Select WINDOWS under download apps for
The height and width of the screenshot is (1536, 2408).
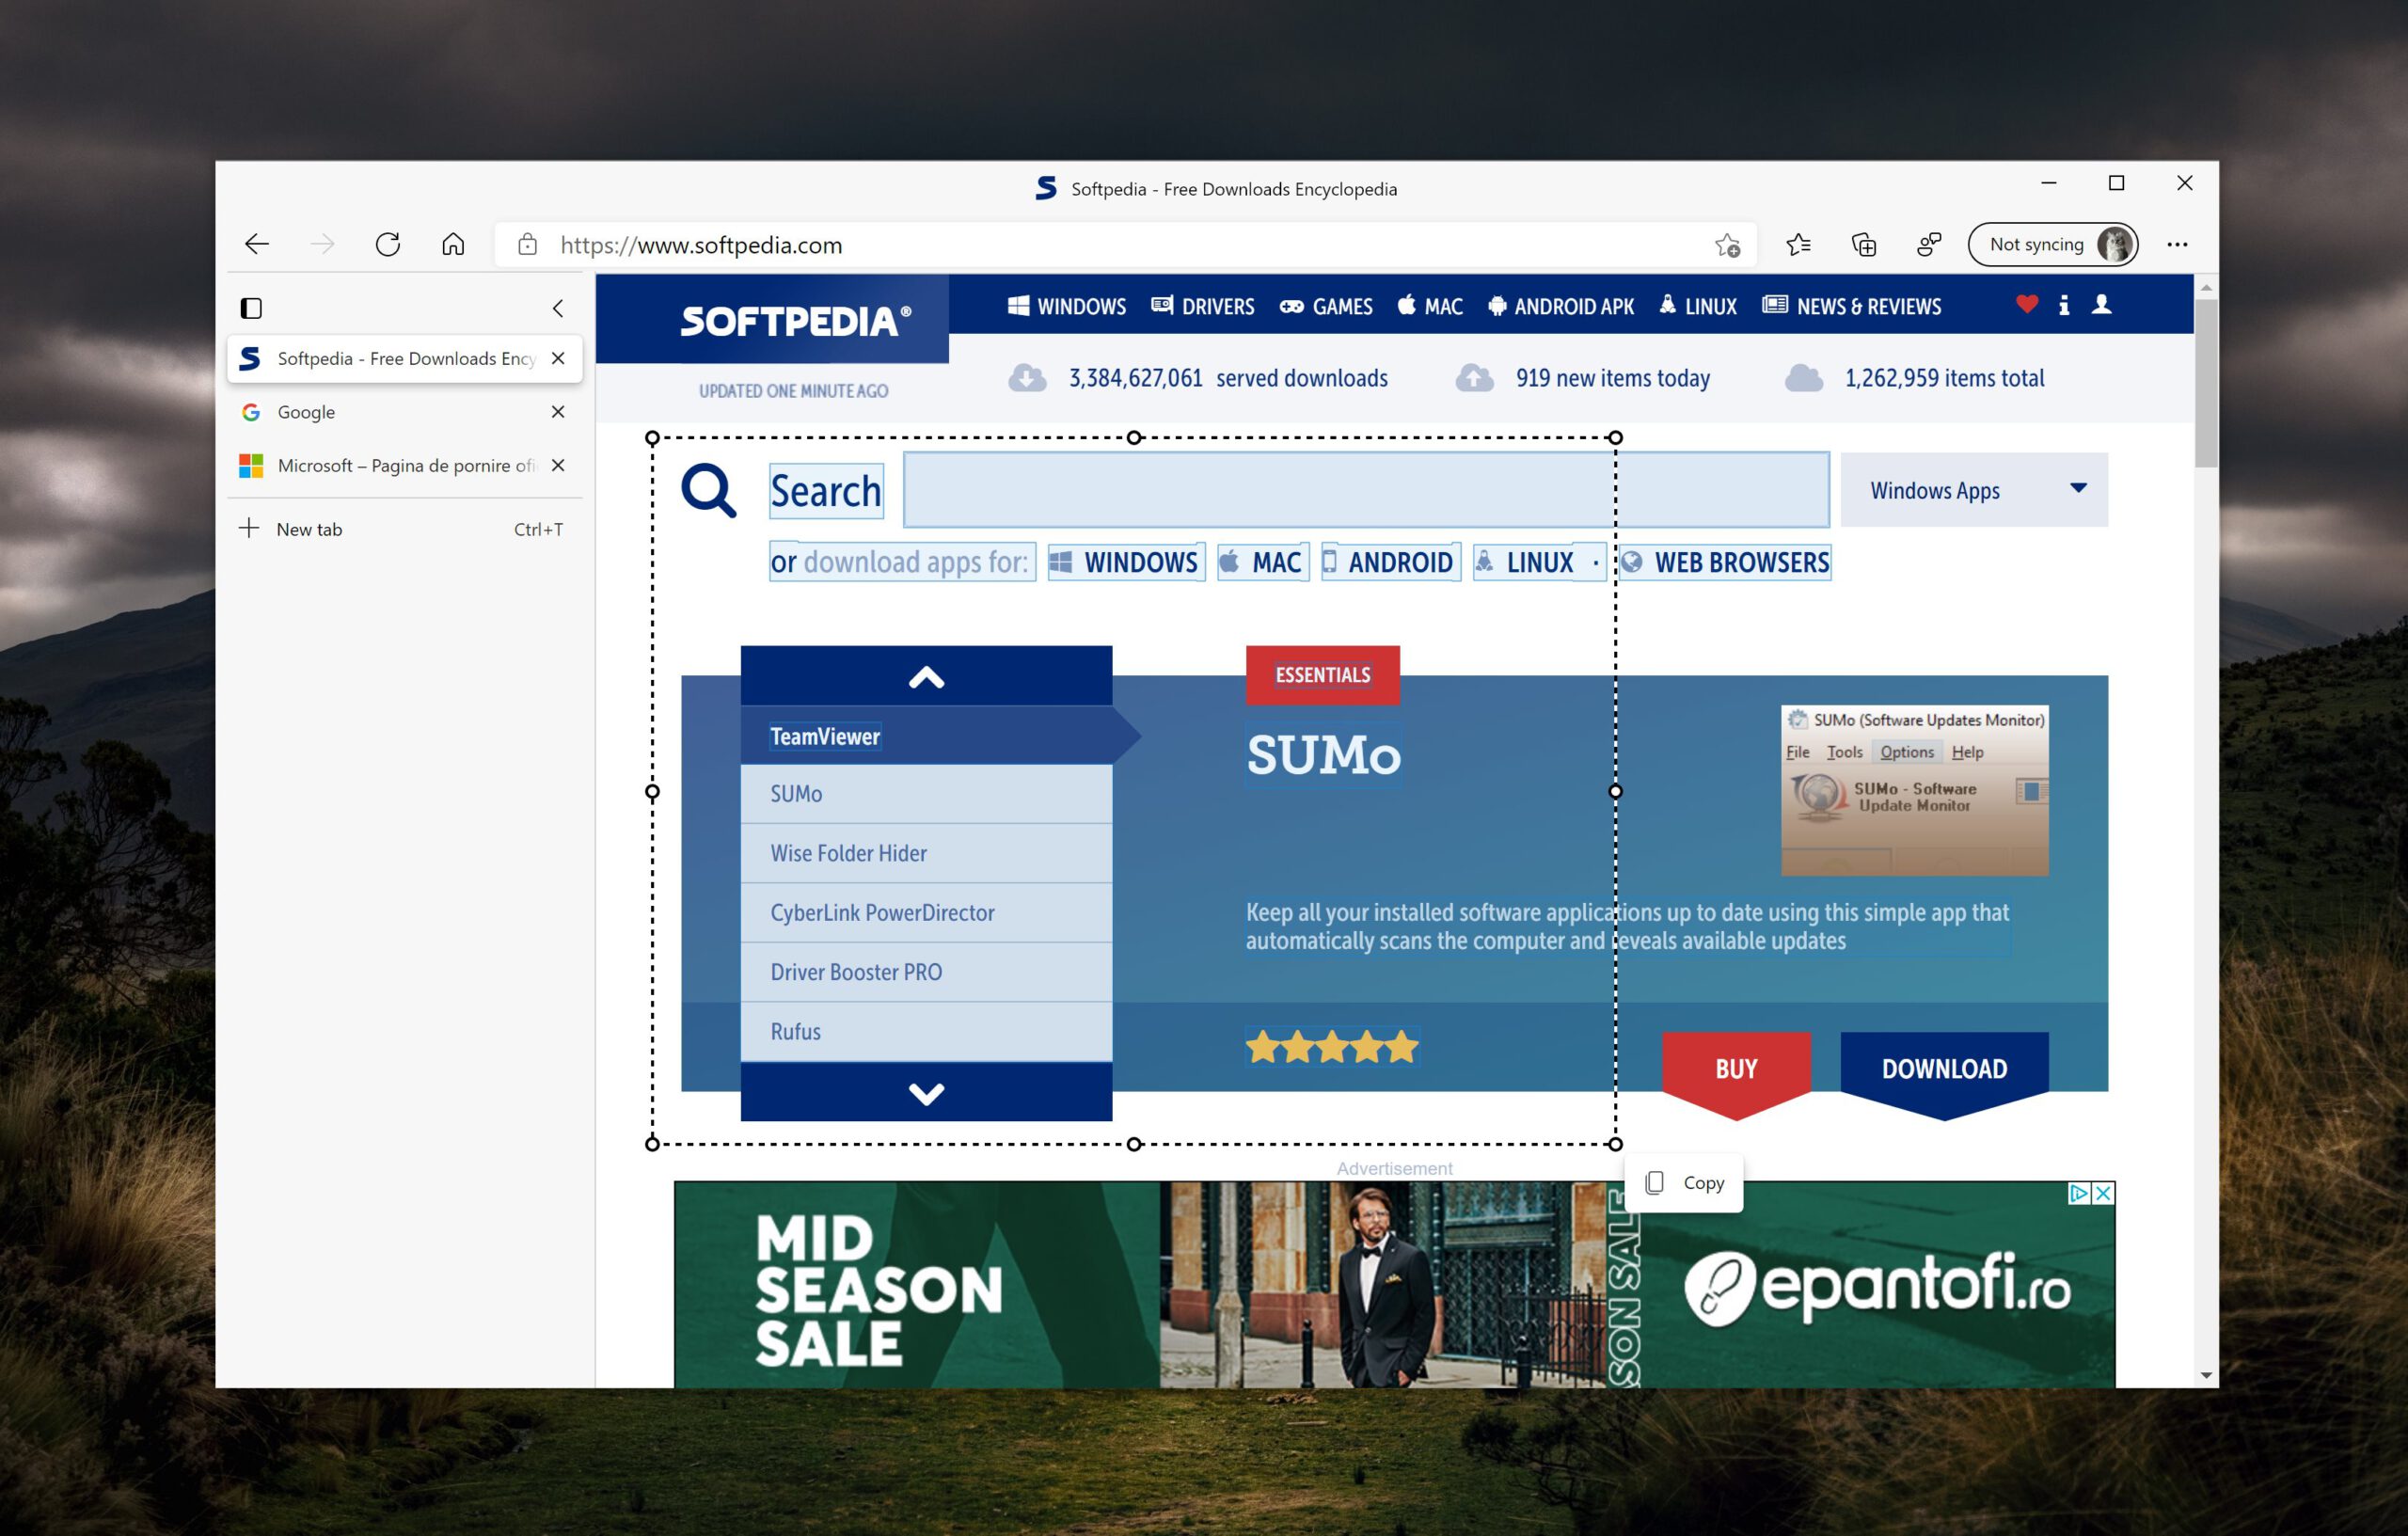[x=1126, y=562]
